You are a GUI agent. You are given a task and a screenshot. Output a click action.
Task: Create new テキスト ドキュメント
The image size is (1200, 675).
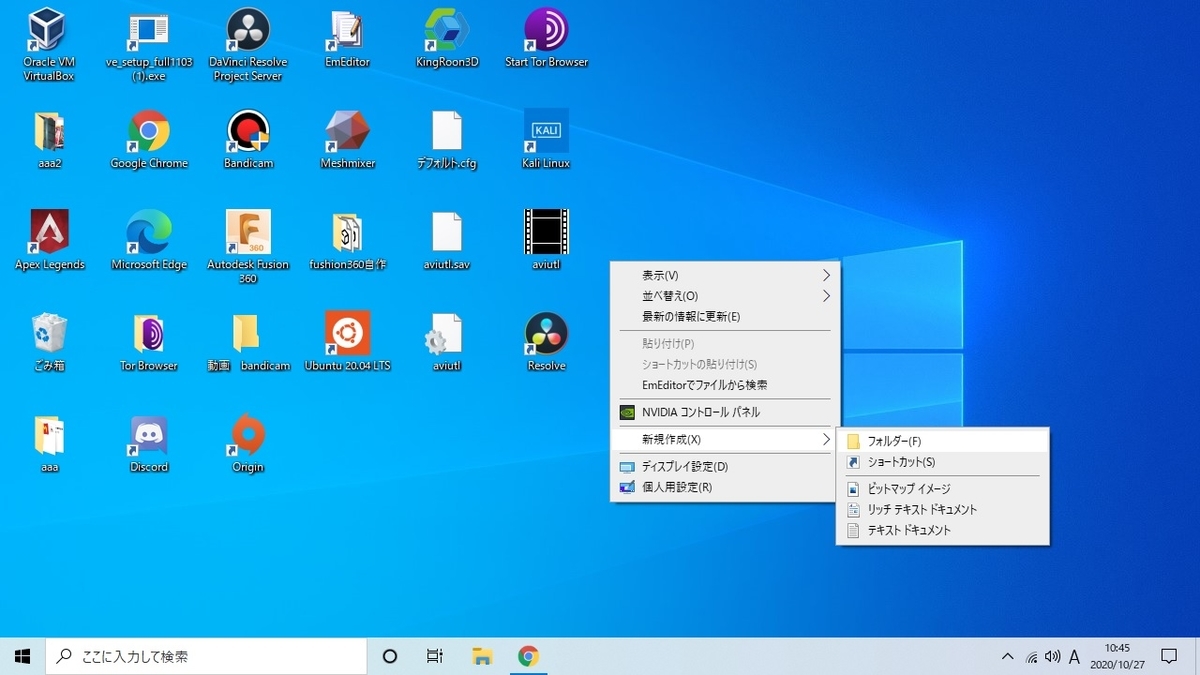pos(943,531)
